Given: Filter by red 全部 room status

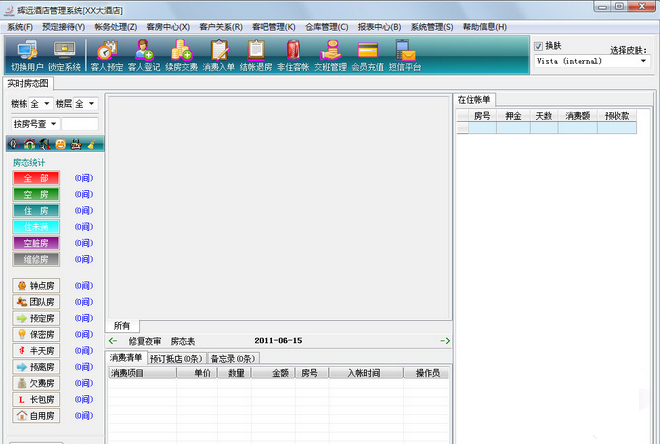Looking at the screenshot, I should pos(36,178).
